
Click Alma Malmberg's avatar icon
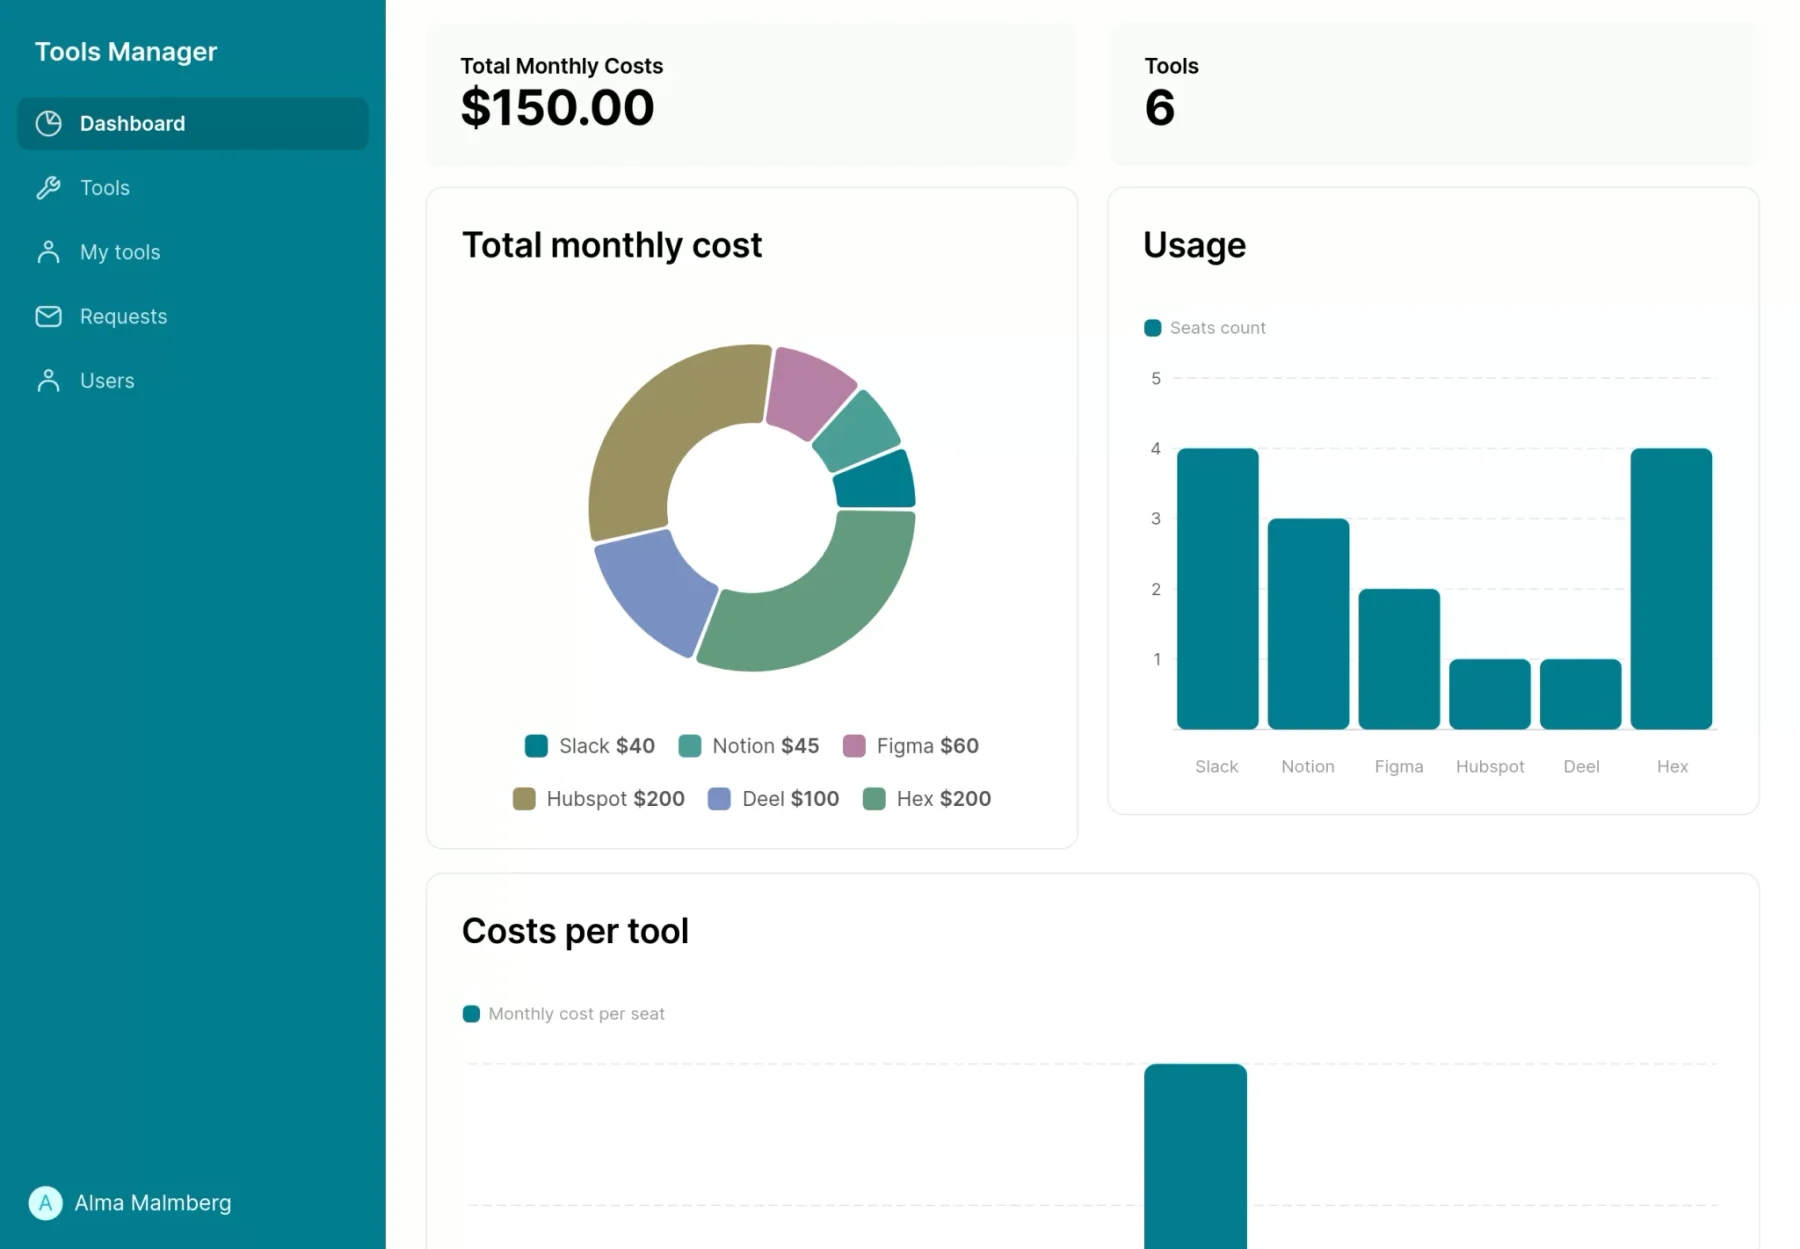[x=45, y=1203]
